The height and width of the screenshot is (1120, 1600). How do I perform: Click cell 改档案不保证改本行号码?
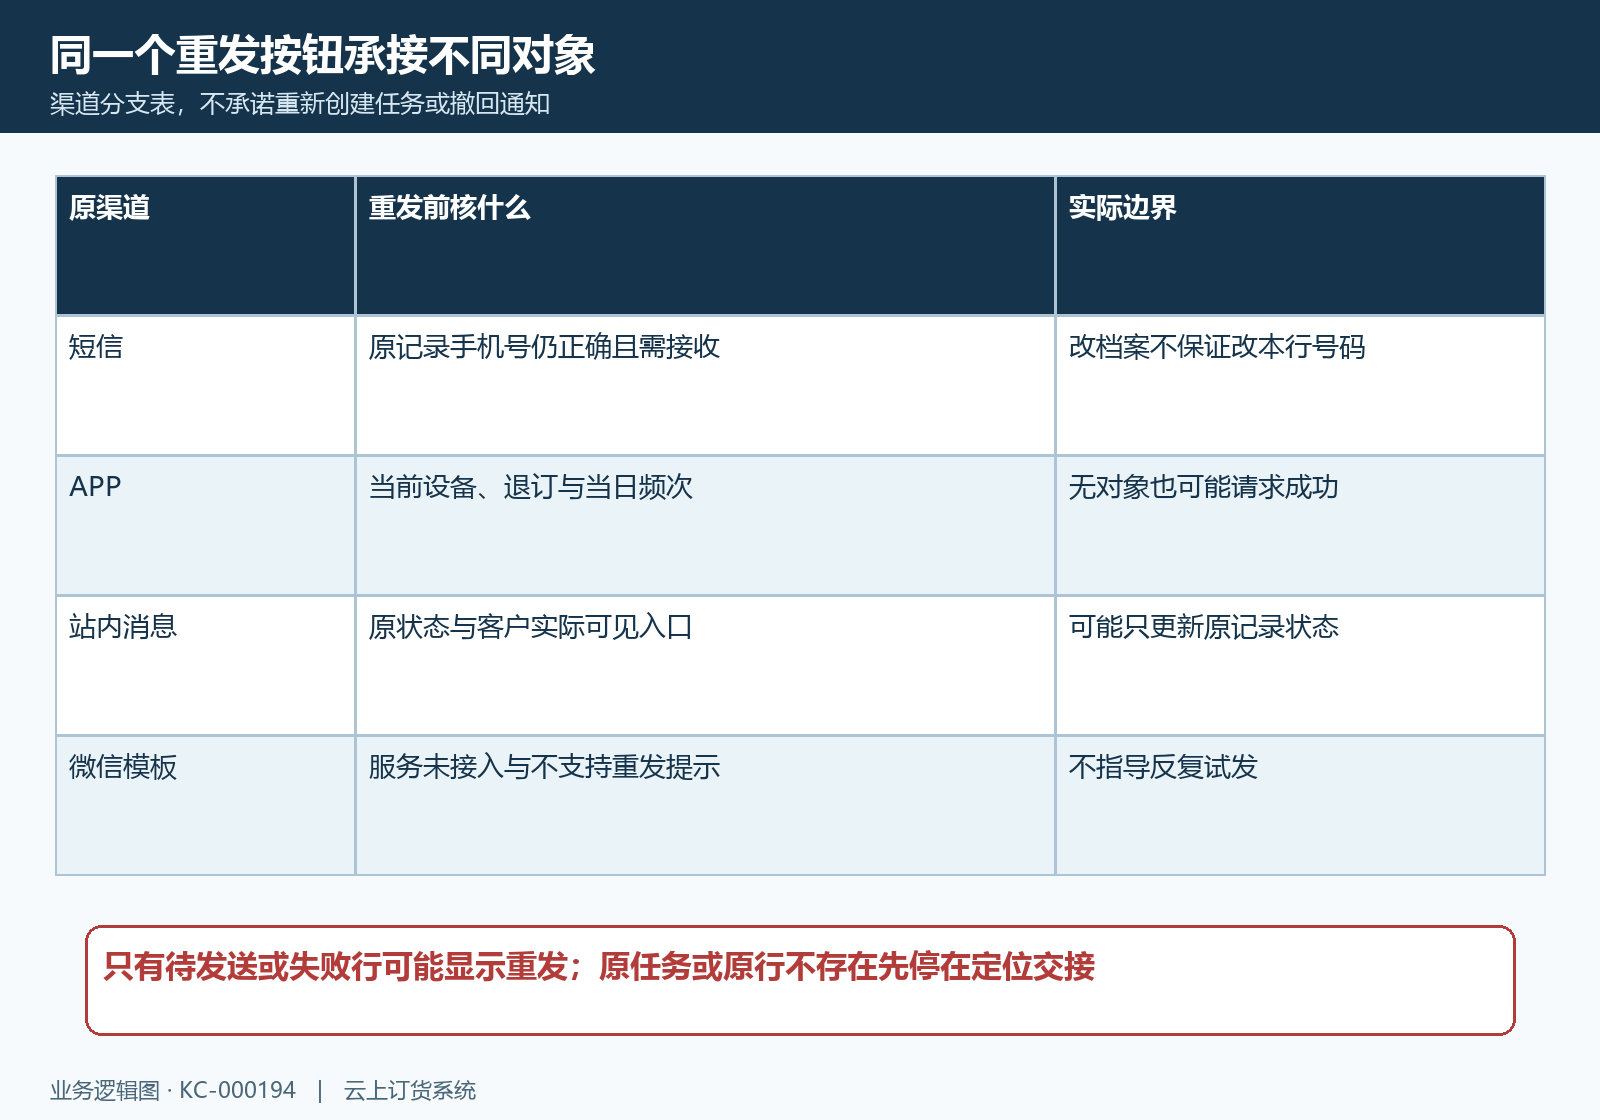coord(1300,386)
